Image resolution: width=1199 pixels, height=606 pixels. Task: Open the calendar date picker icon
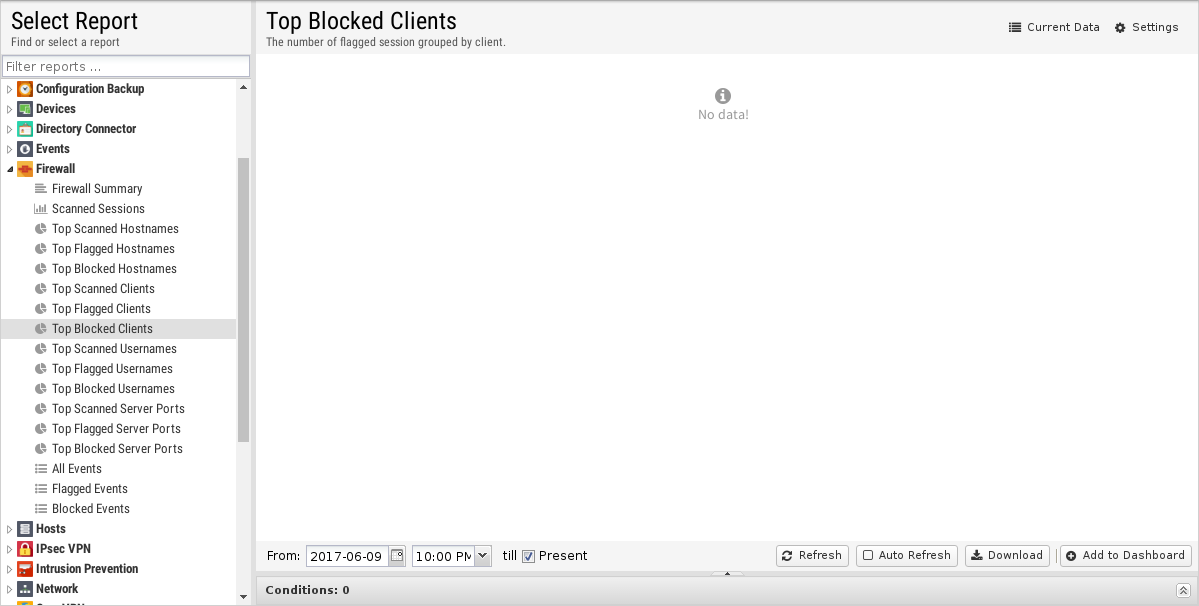[x=397, y=556]
